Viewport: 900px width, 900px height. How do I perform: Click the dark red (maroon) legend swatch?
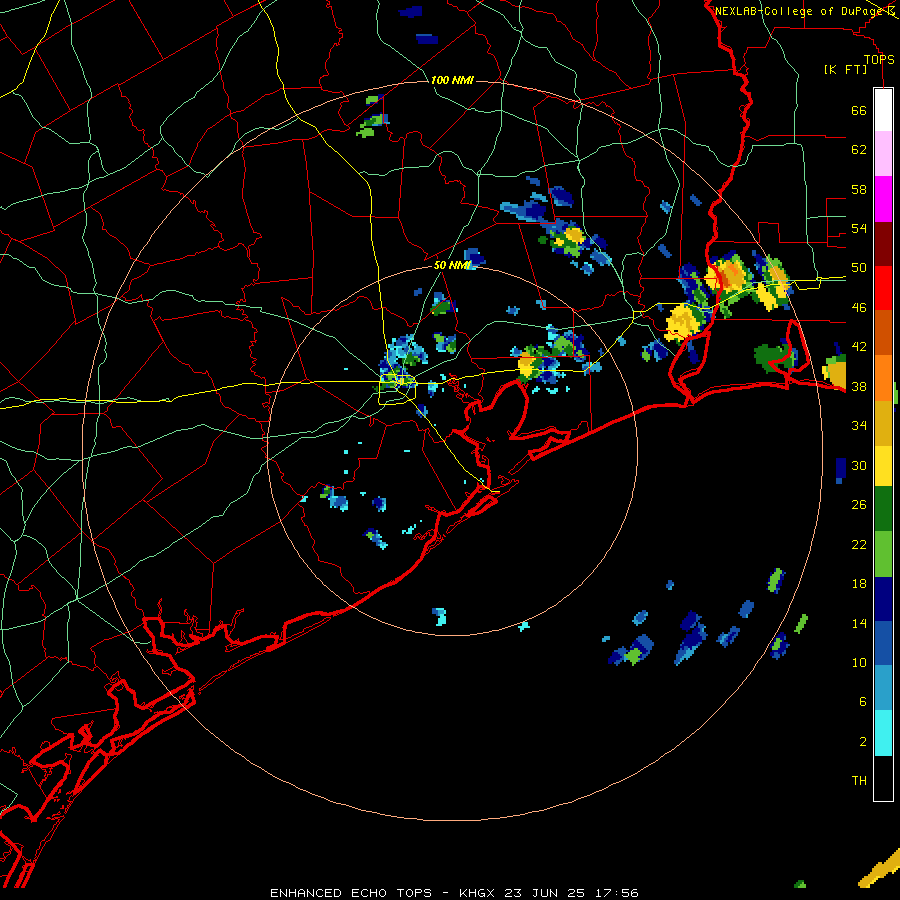[x=883, y=244]
